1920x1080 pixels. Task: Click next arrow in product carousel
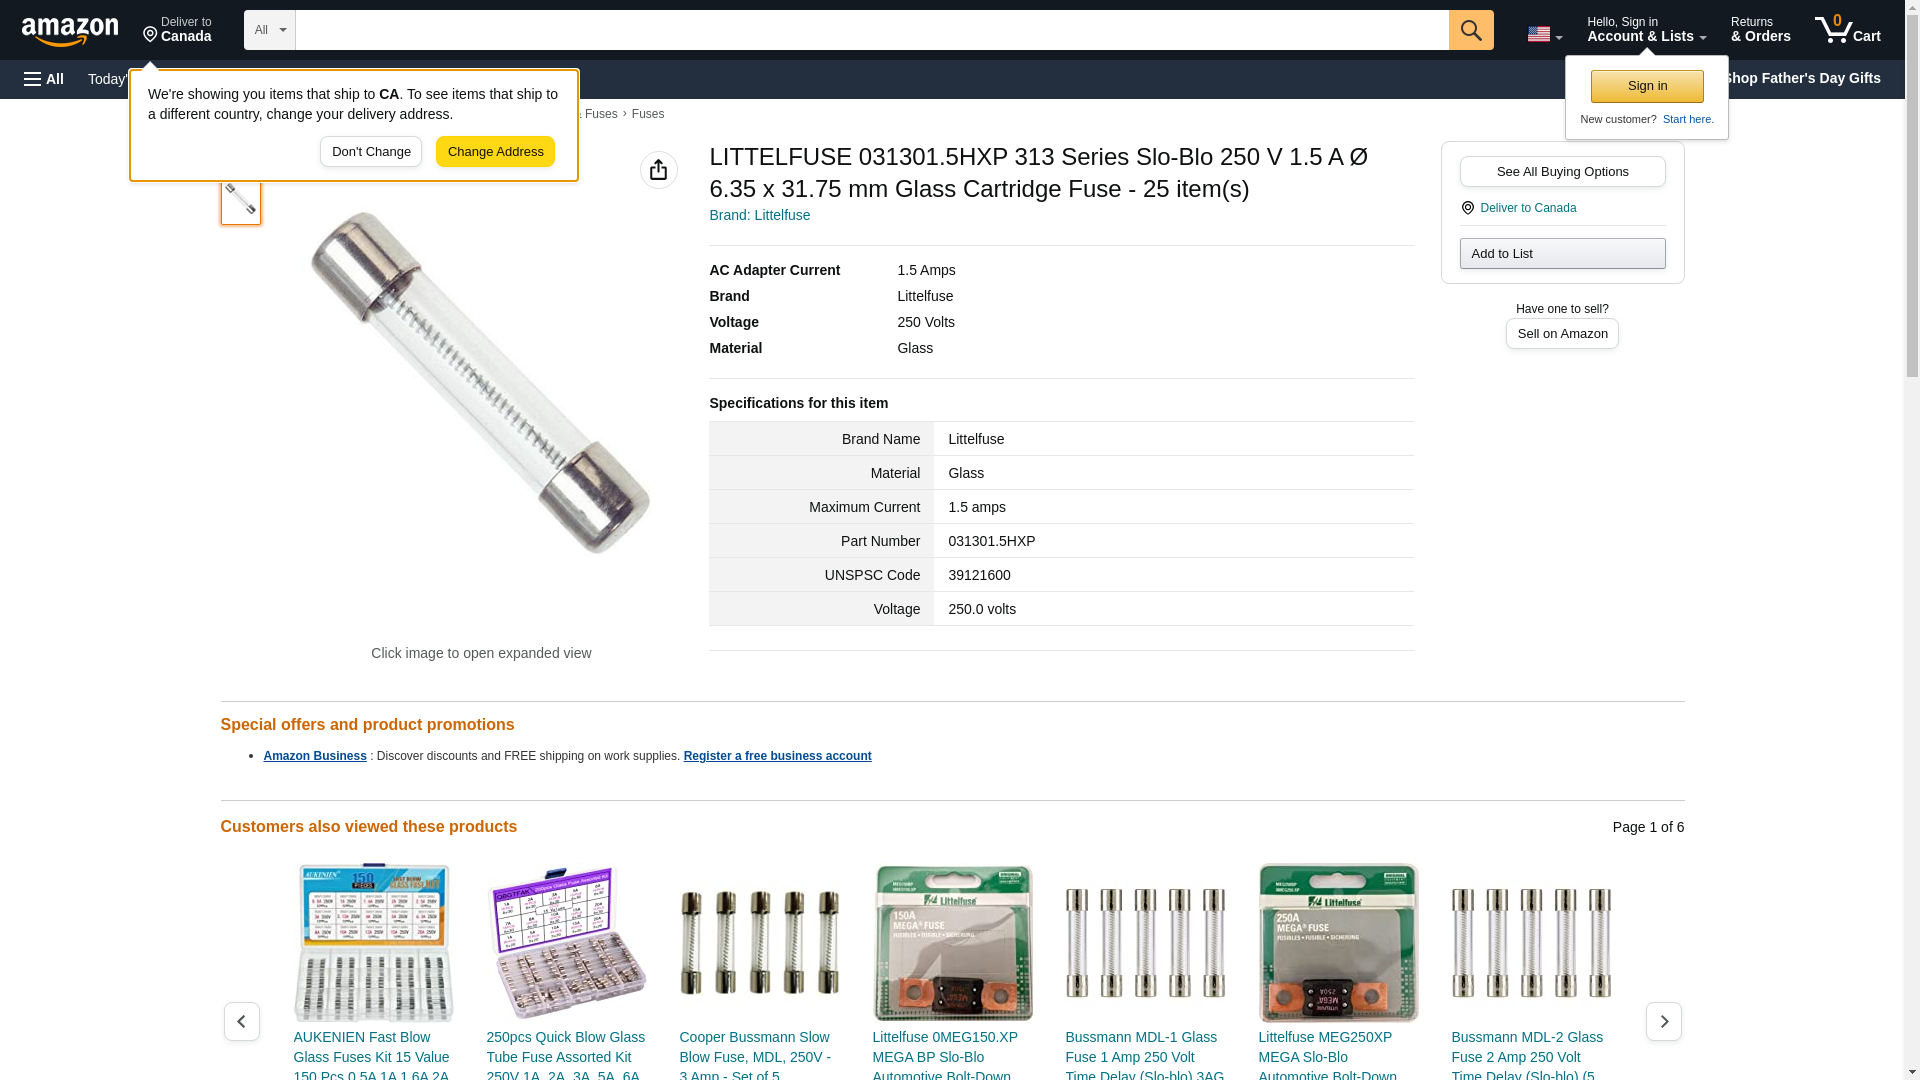1663,1021
